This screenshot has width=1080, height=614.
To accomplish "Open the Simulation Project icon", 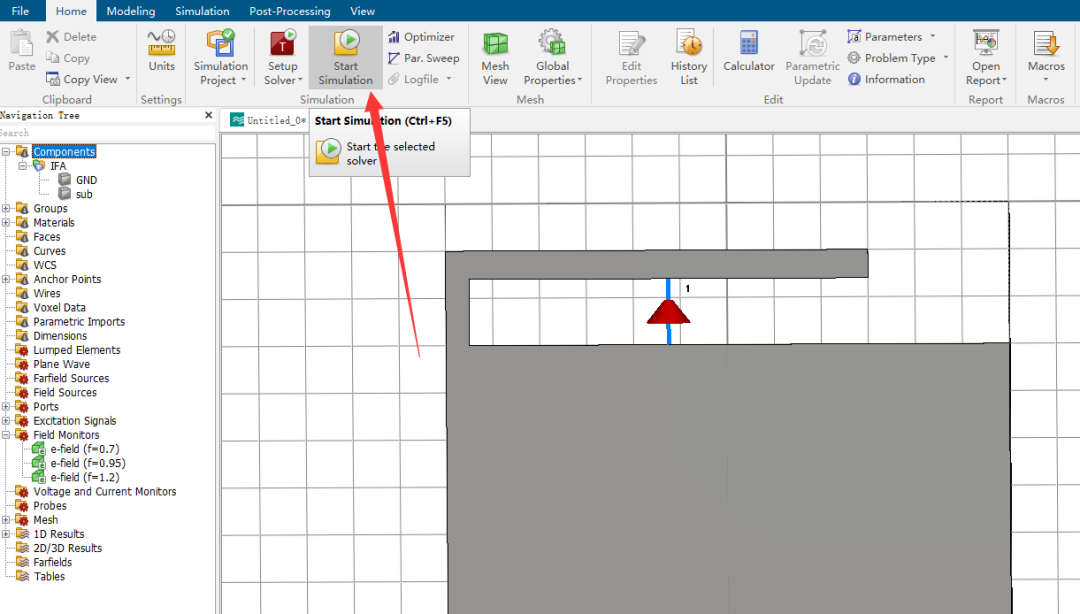I will pos(220,43).
